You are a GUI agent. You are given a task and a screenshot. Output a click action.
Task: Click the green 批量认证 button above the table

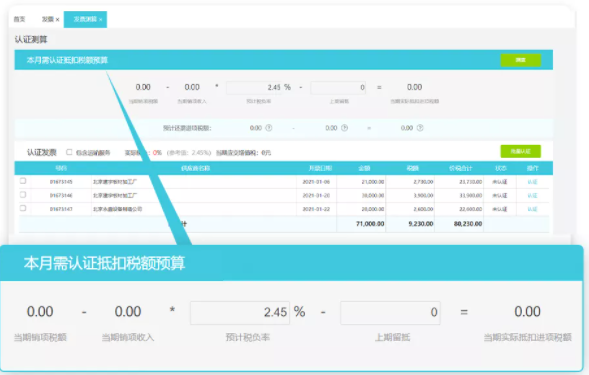[521, 151]
